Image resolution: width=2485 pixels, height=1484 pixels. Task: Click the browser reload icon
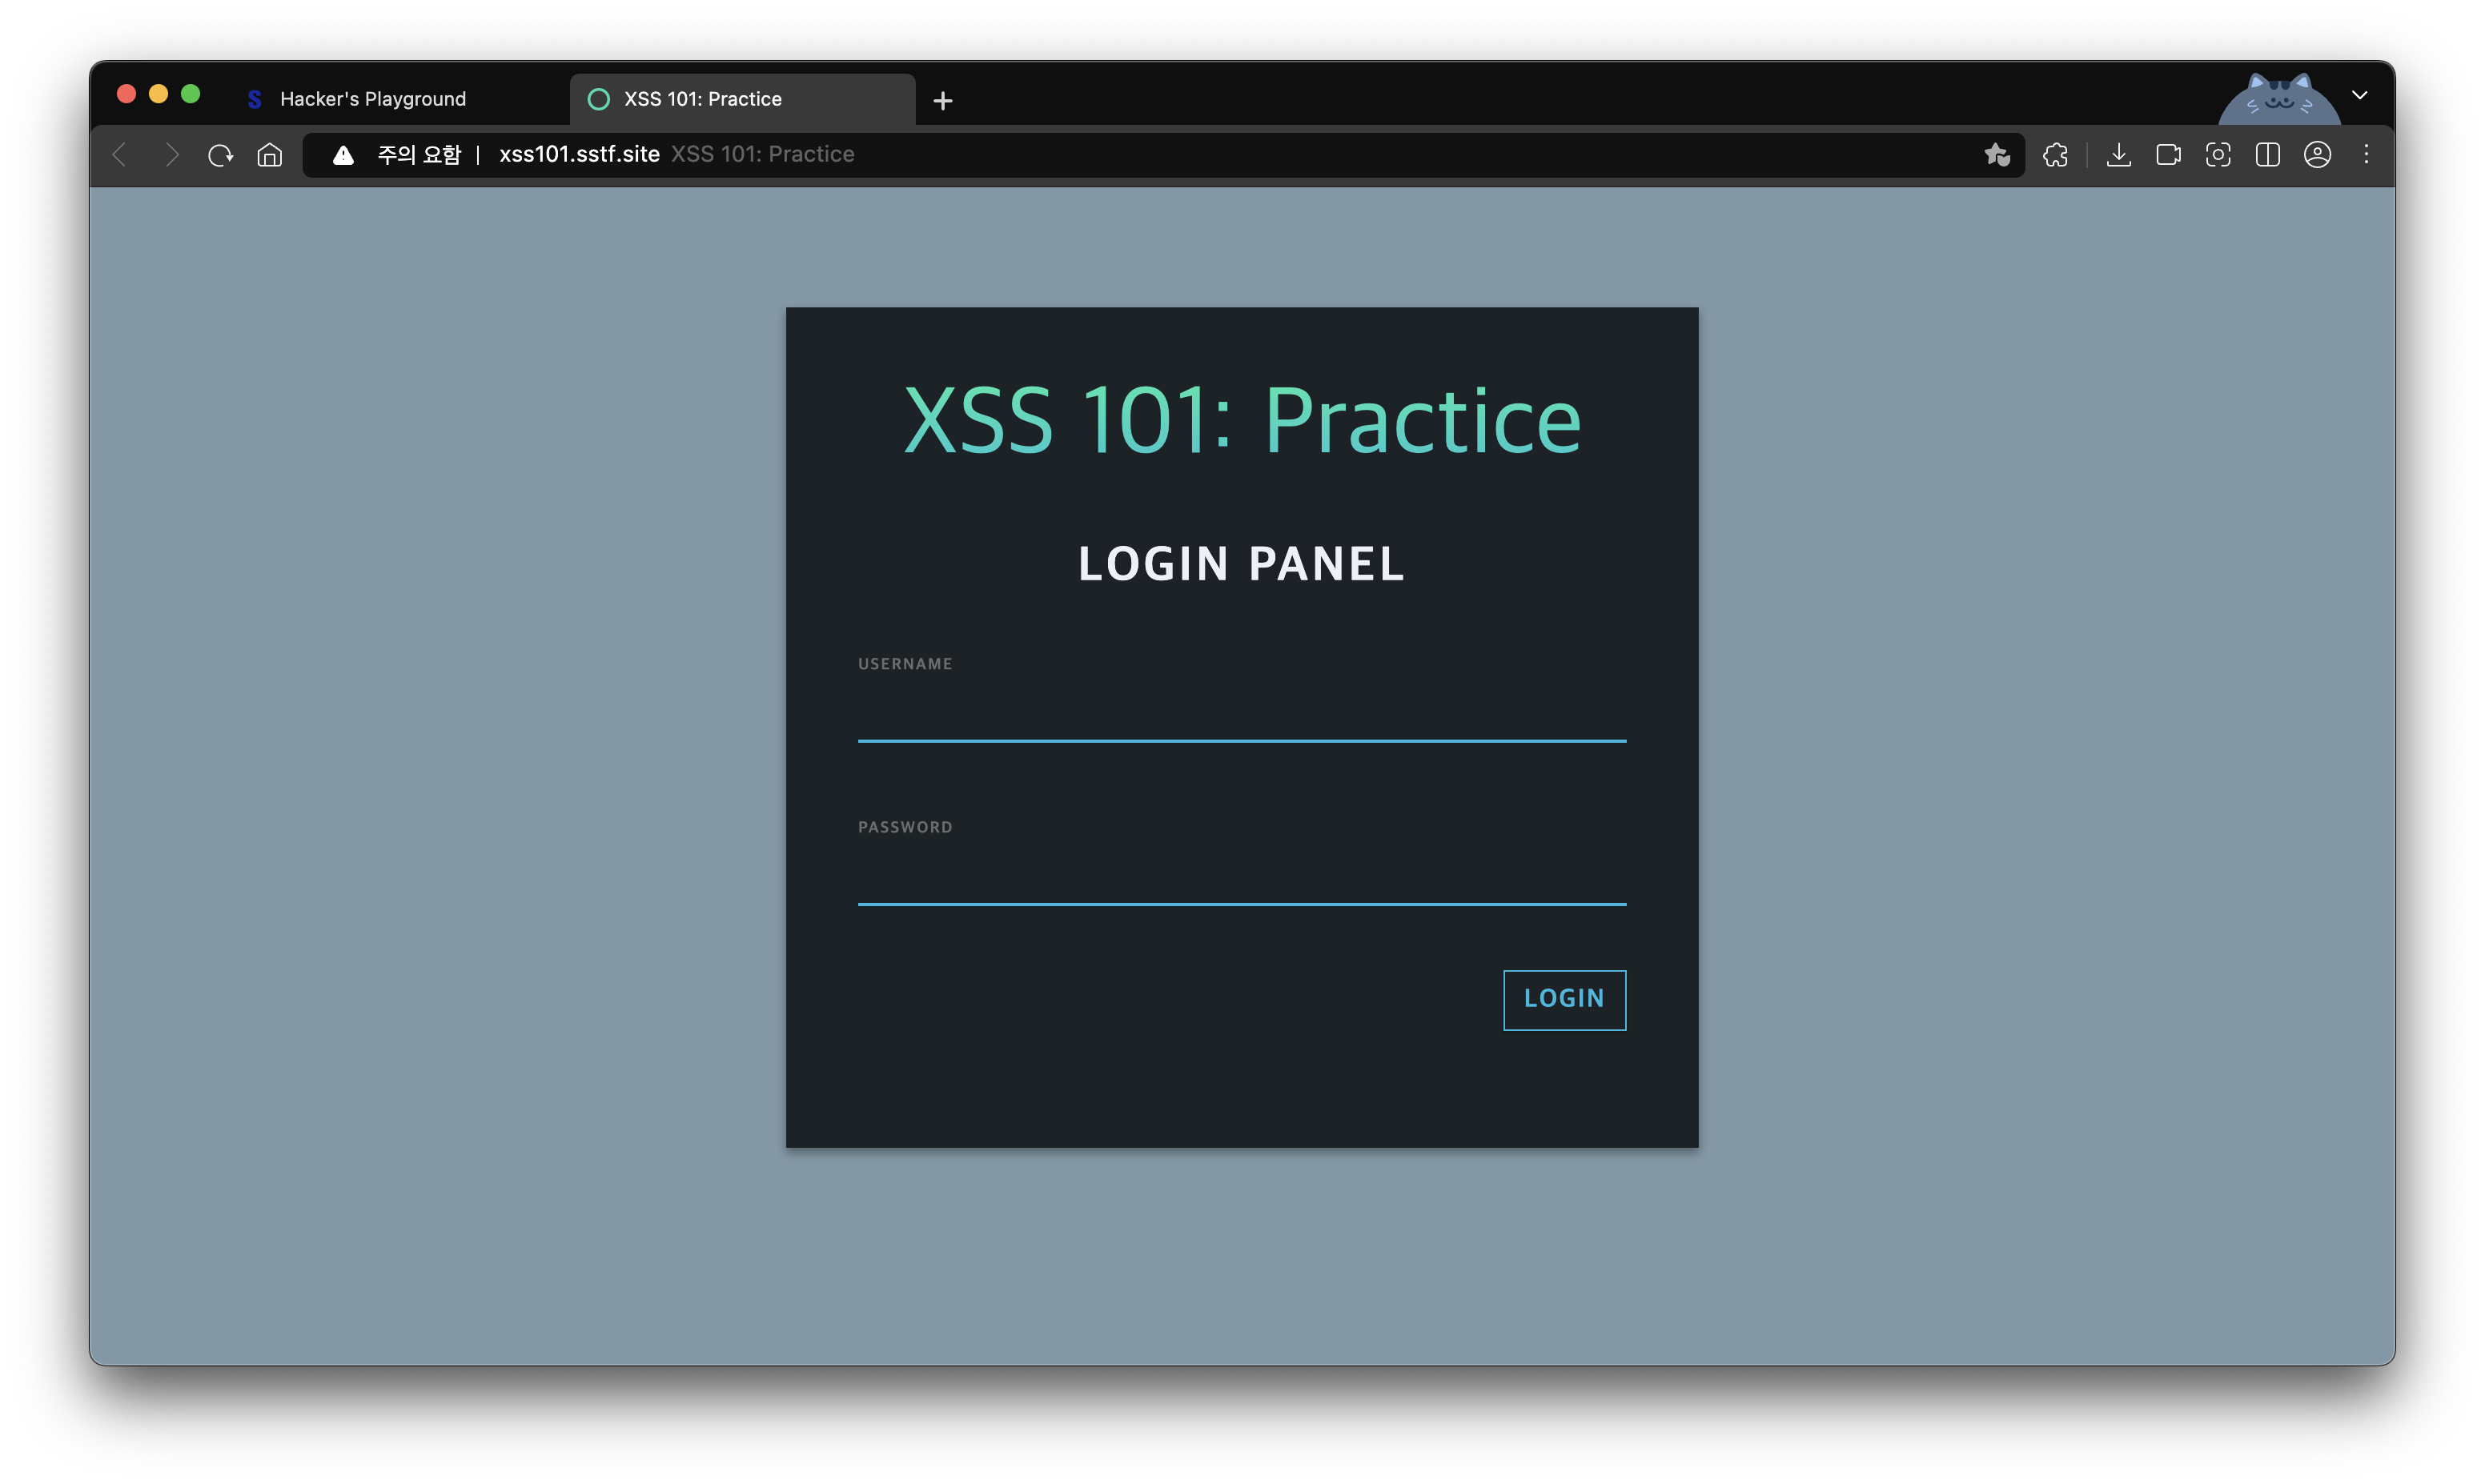click(x=220, y=155)
